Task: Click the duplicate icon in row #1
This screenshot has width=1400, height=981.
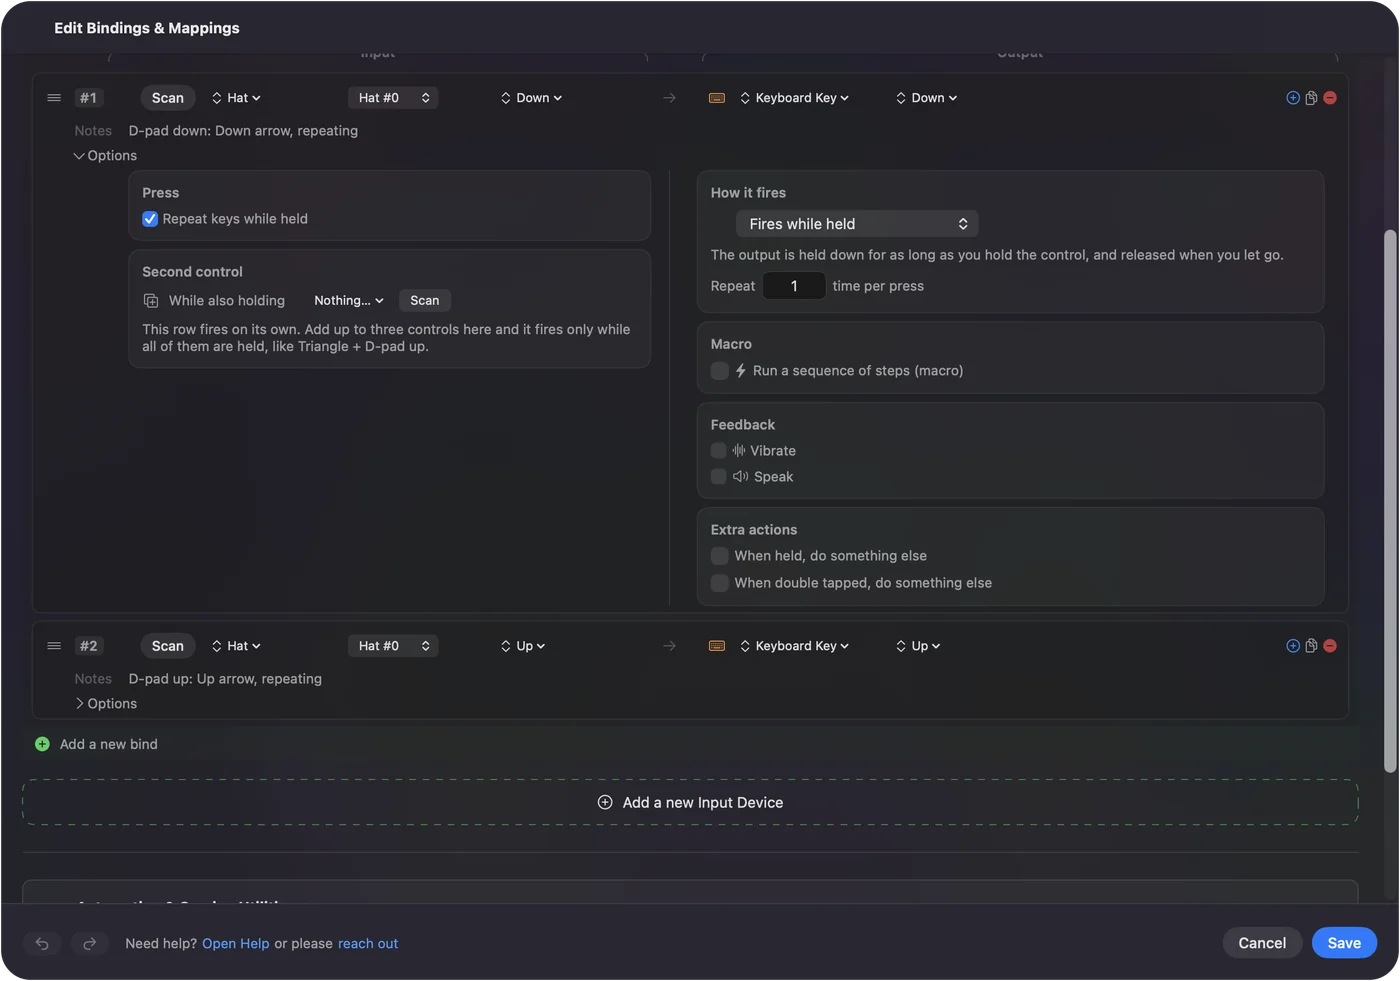Action: point(1311,98)
